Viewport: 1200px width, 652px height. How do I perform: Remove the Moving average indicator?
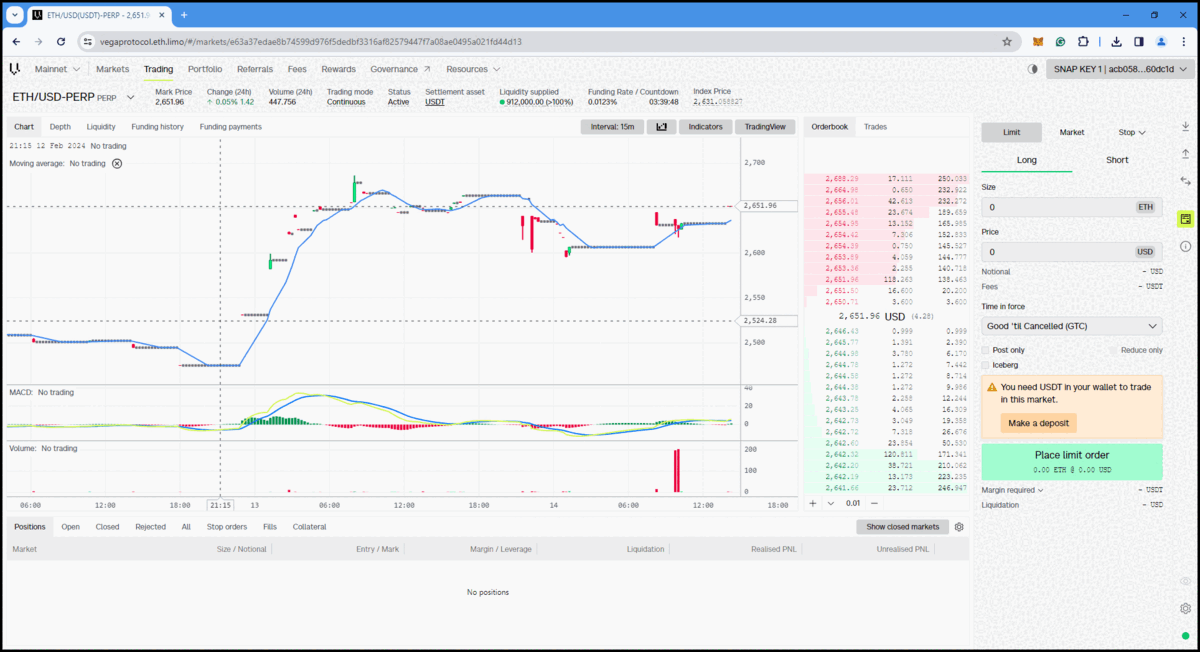(117, 163)
